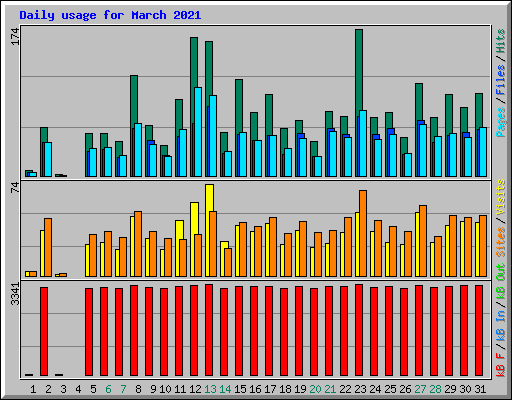The image size is (512, 400).
Task: Click the 'Hits' legend label
Action: pos(500,41)
